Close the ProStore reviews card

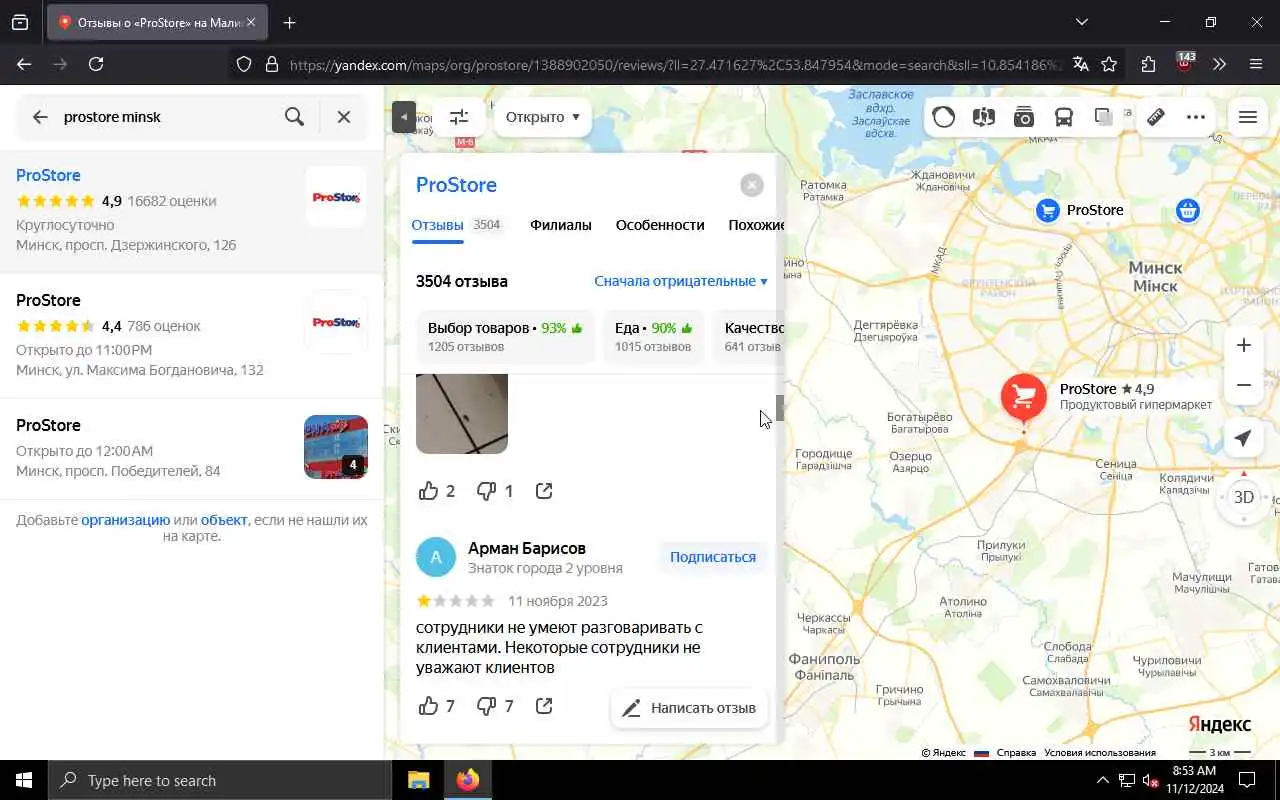click(x=751, y=185)
